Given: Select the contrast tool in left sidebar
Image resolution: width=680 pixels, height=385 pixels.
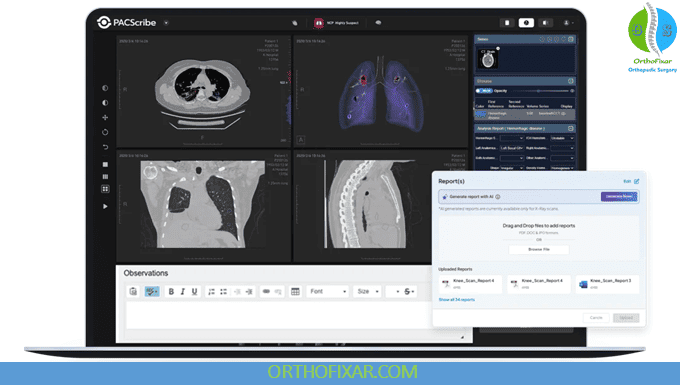Looking at the screenshot, I should point(105,88).
